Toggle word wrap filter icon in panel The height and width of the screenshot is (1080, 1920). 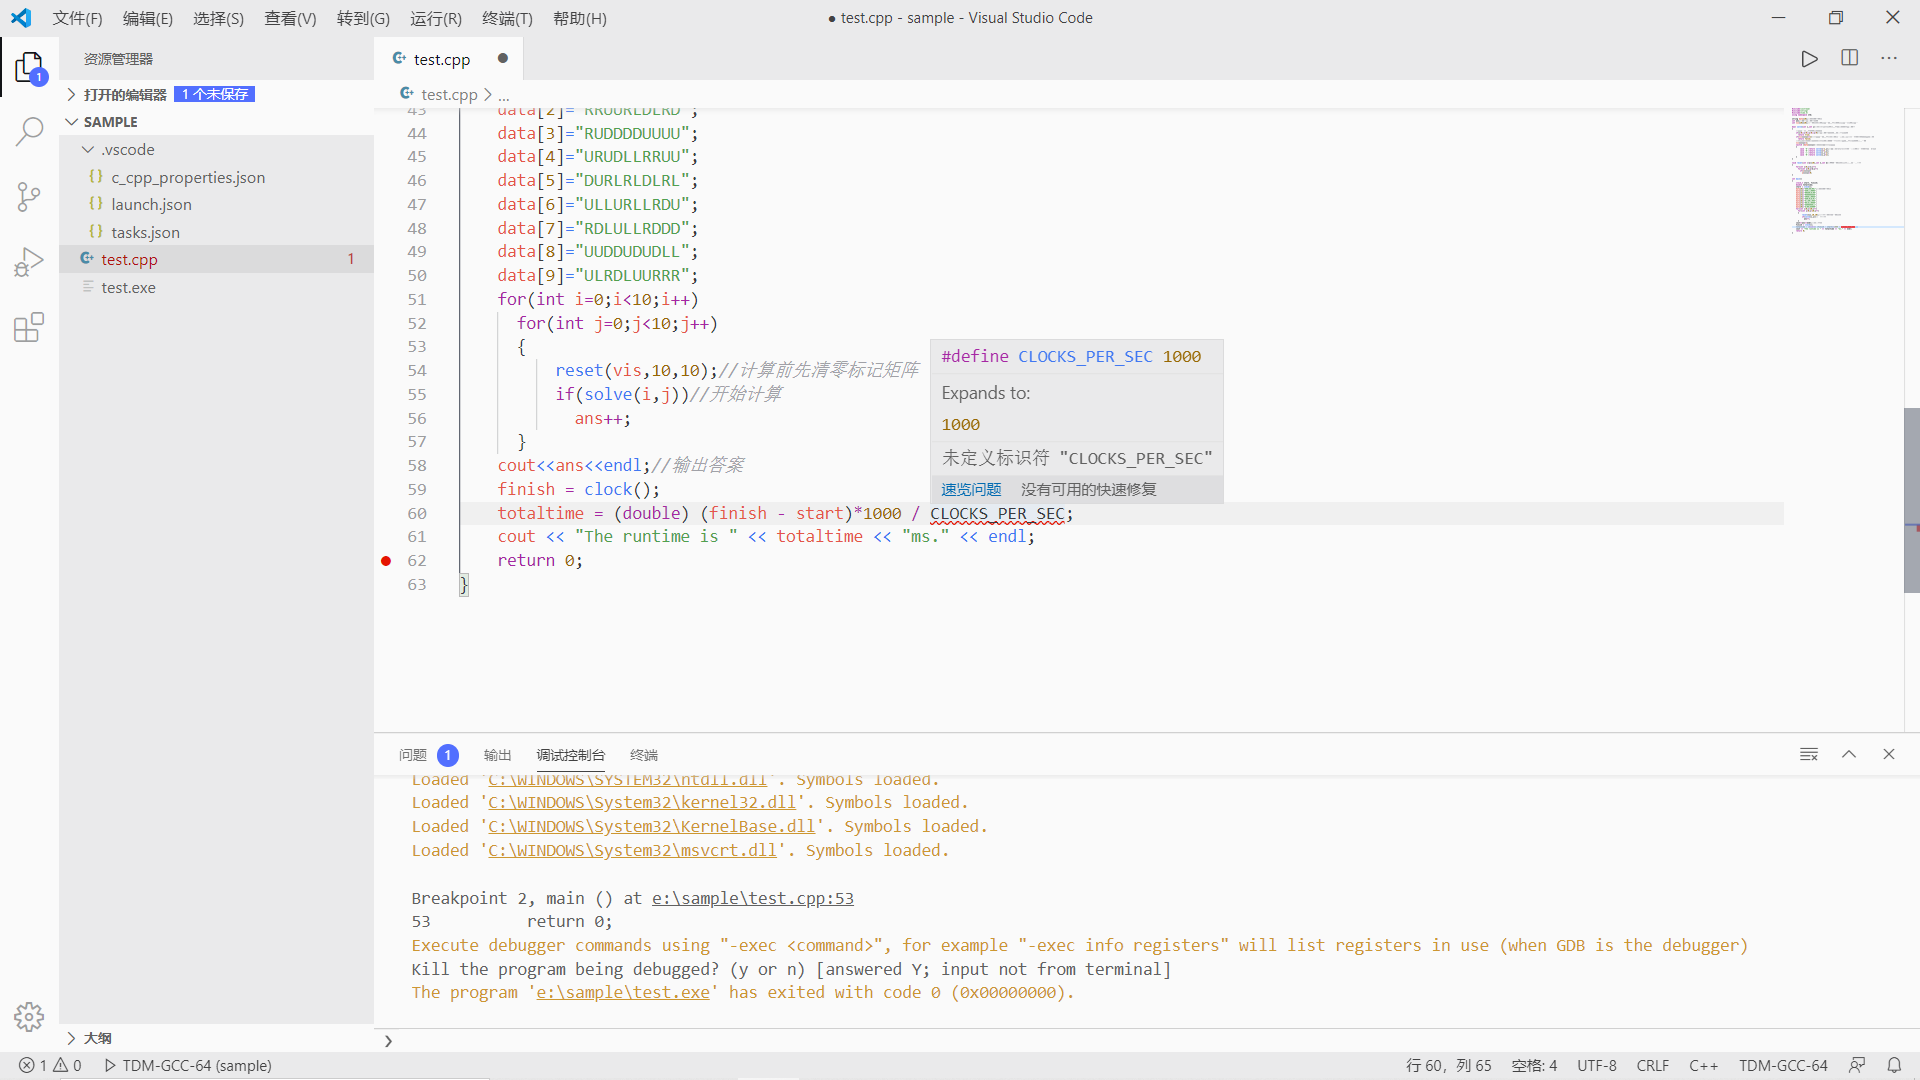[x=1808, y=754]
